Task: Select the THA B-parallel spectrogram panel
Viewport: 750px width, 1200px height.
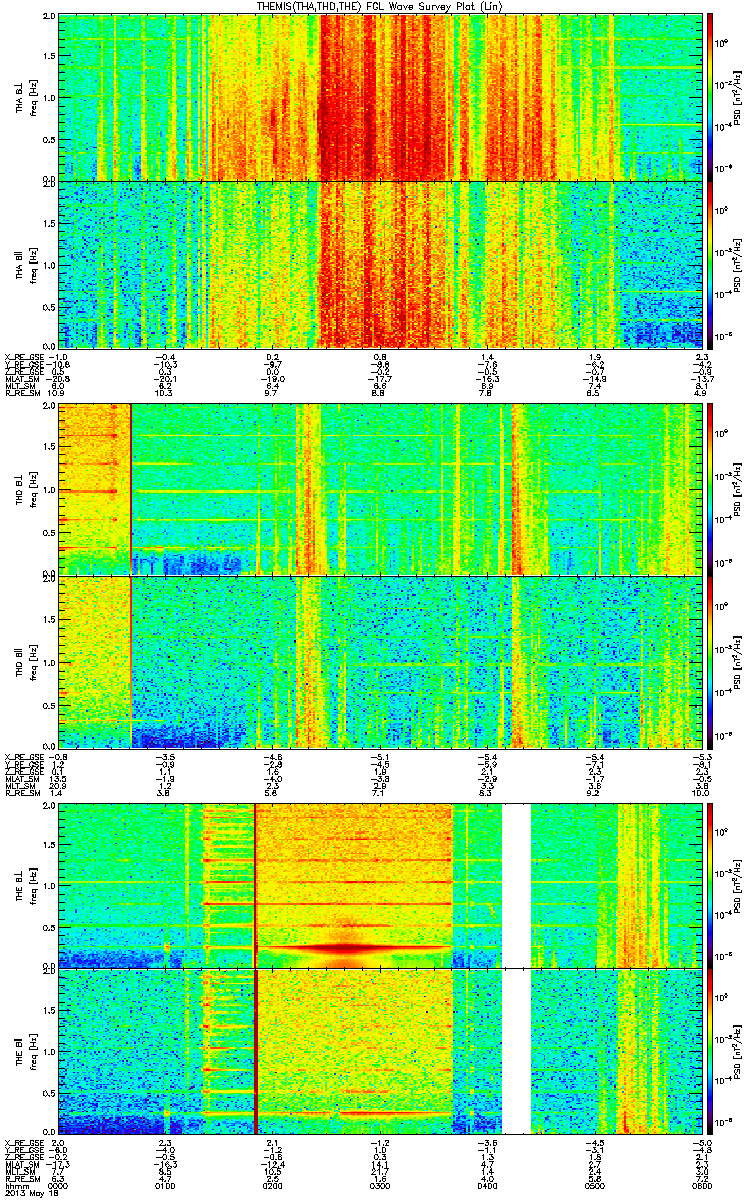Action: pyautogui.click(x=379, y=264)
